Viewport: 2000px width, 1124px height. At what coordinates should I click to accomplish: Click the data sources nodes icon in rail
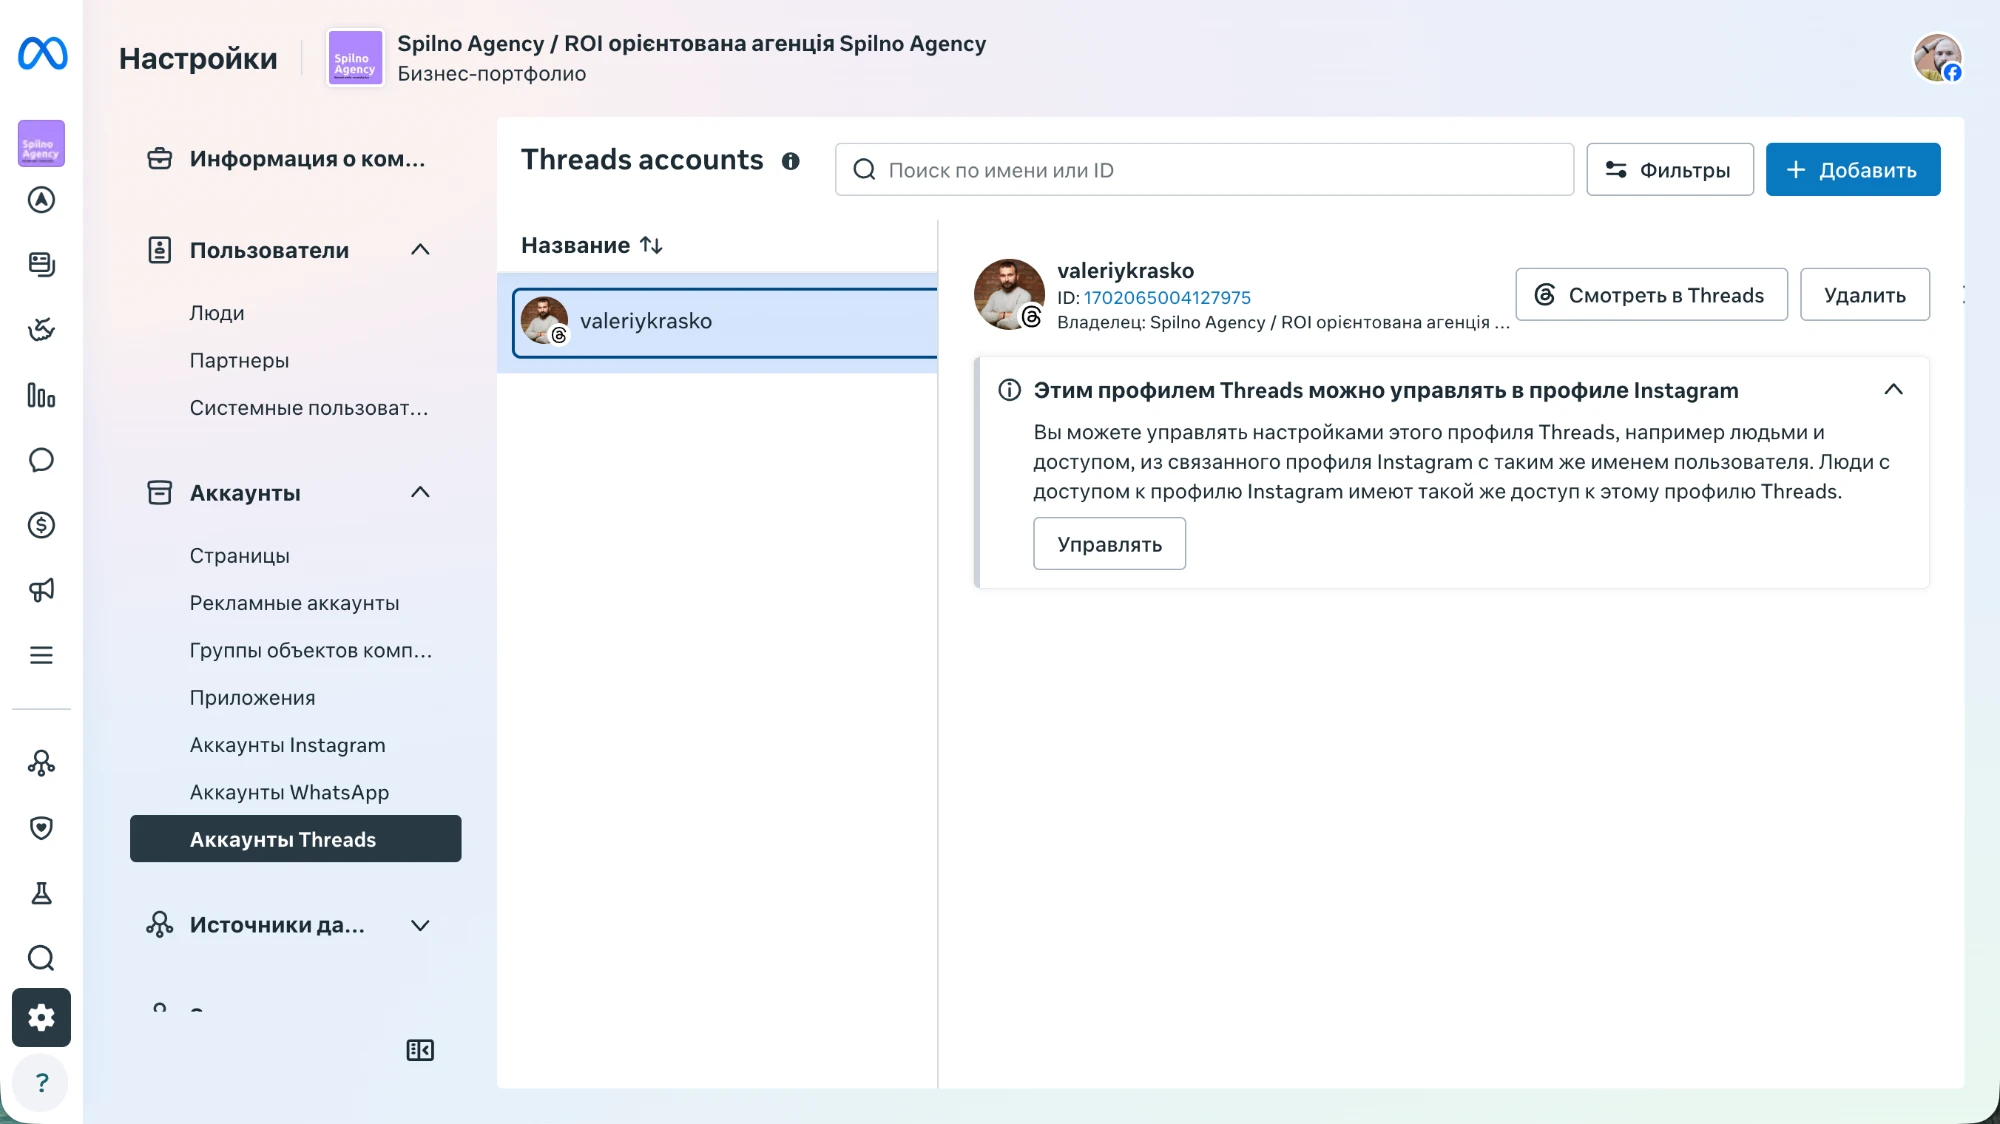(x=41, y=763)
